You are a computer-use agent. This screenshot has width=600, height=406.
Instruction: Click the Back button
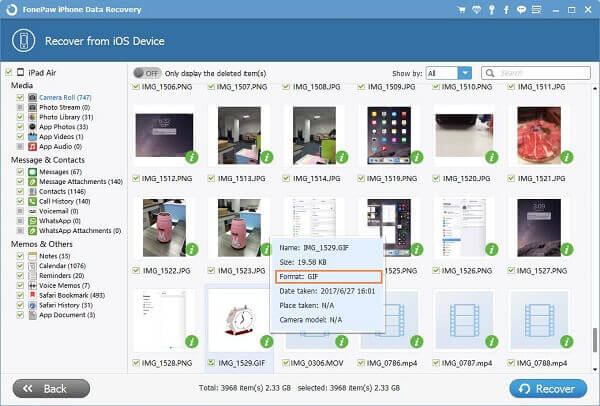51,389
